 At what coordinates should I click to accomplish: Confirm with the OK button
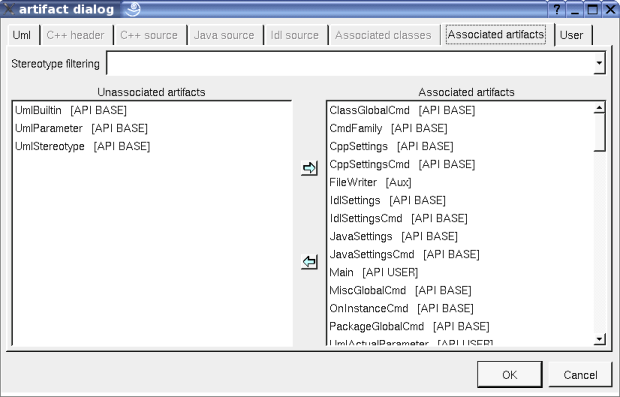point(510,374)
